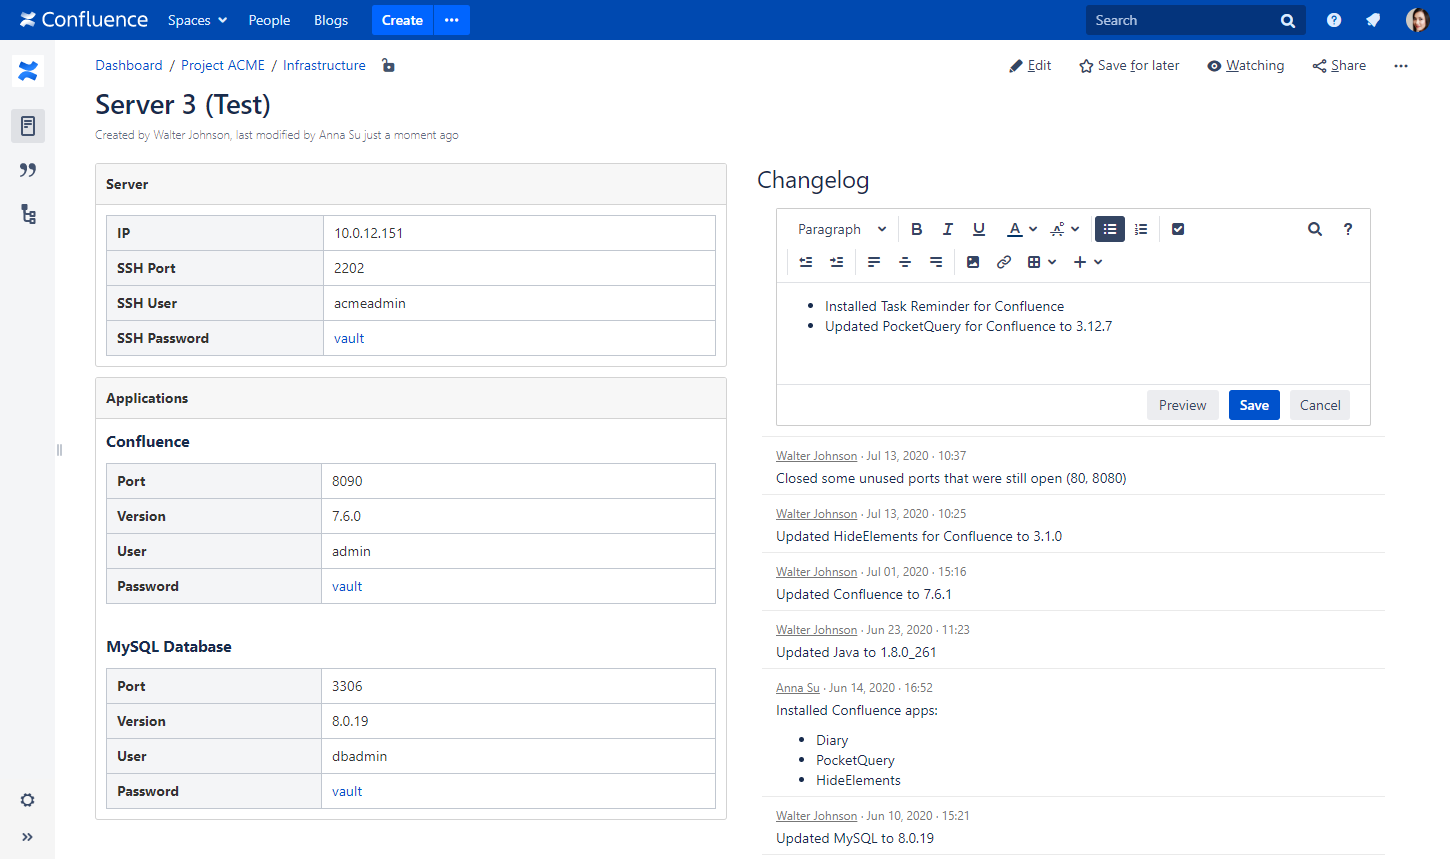This screenshot has height=859, width=1450.
Task: Go to Project ACME breadcrumb
Action: pos(223,65)
